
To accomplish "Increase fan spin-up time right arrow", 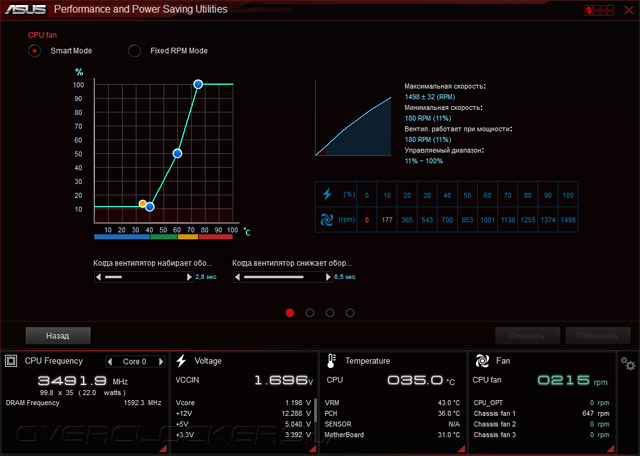I will click(189, 277).
